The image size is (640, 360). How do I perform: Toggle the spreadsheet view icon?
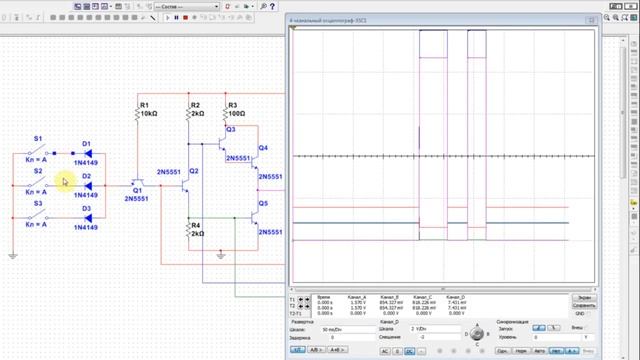click(87, 7)
